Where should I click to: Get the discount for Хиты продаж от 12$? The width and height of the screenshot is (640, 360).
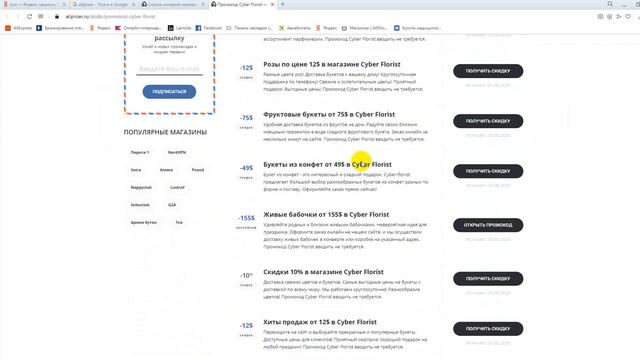tap(488, 329)
